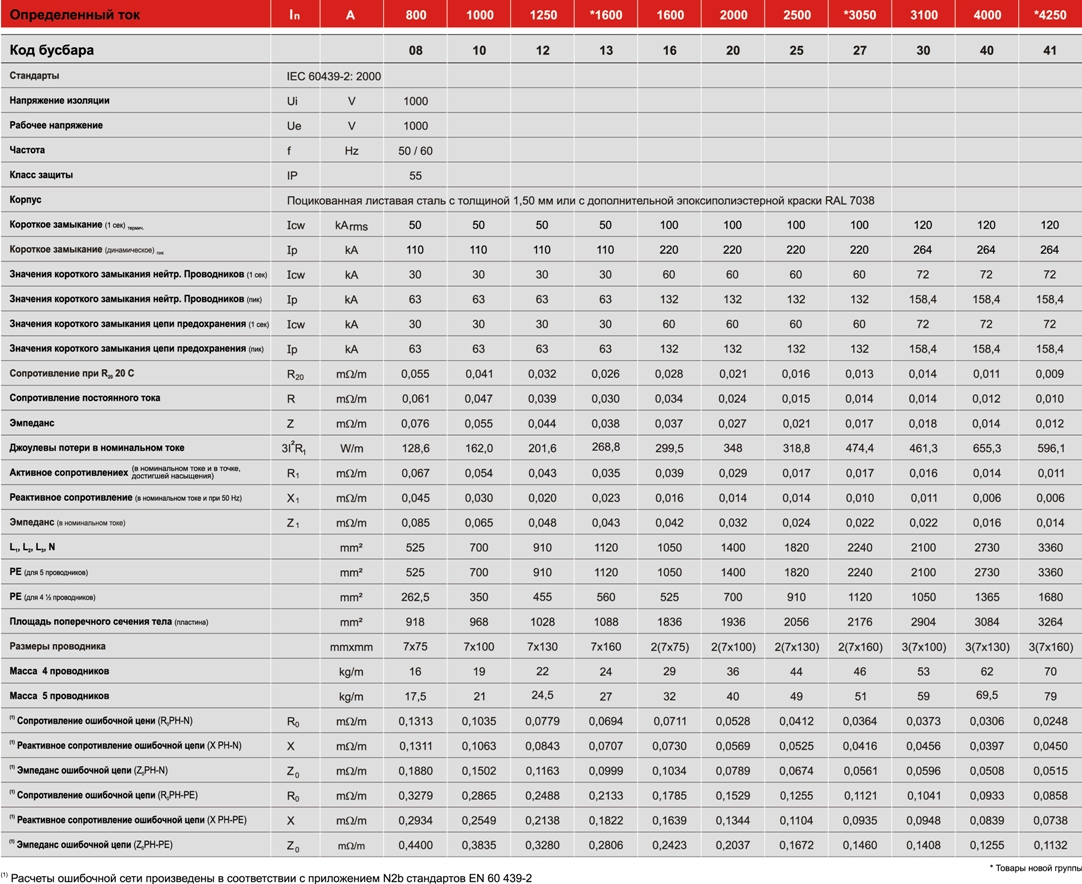Click the "Корпус" row label
1082x884 pixels.
pyautogui.click(x=26, y=199)
